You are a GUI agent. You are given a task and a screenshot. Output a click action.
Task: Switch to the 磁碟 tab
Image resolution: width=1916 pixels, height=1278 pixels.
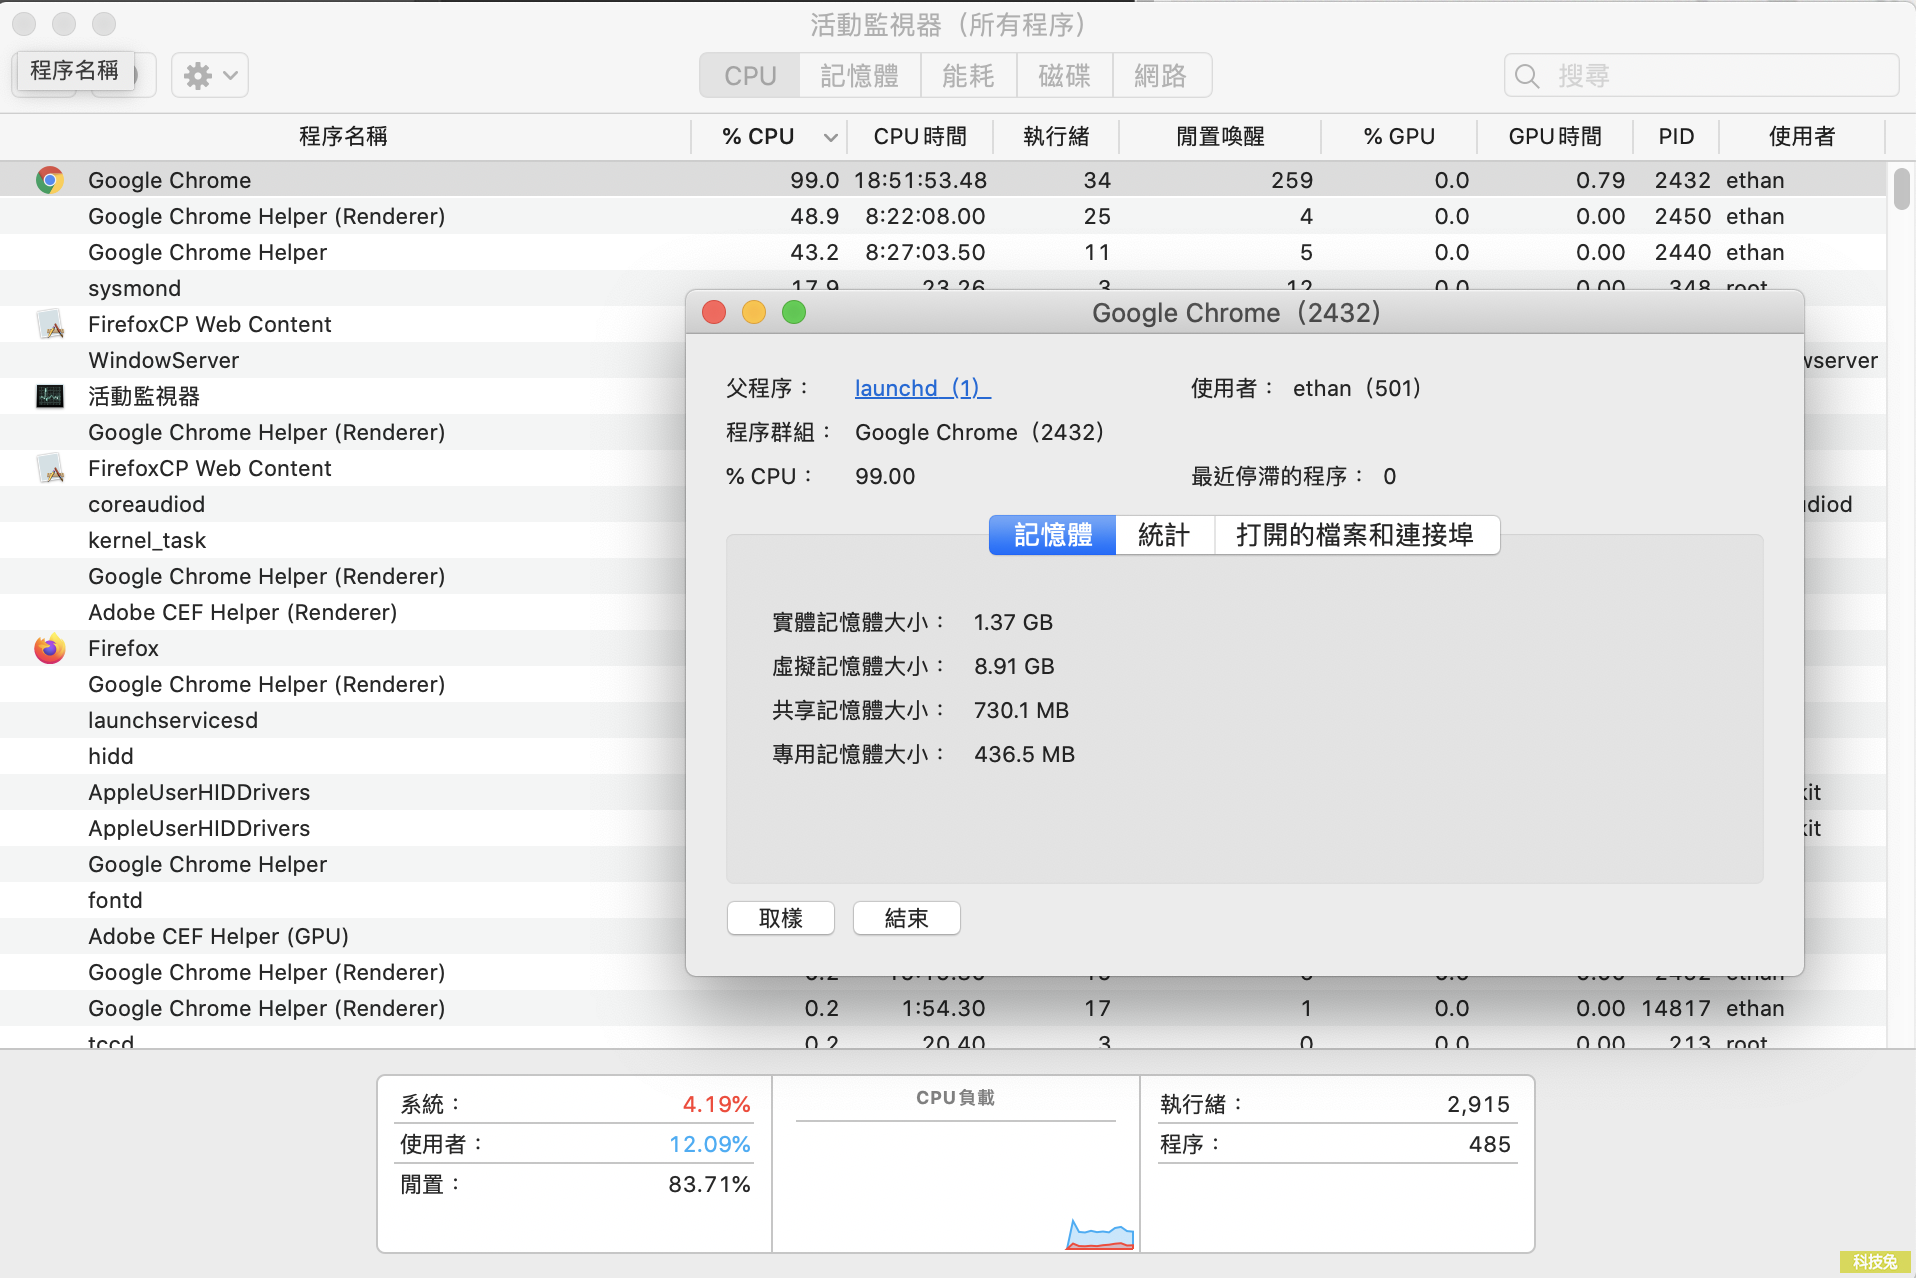[1064, 76]
